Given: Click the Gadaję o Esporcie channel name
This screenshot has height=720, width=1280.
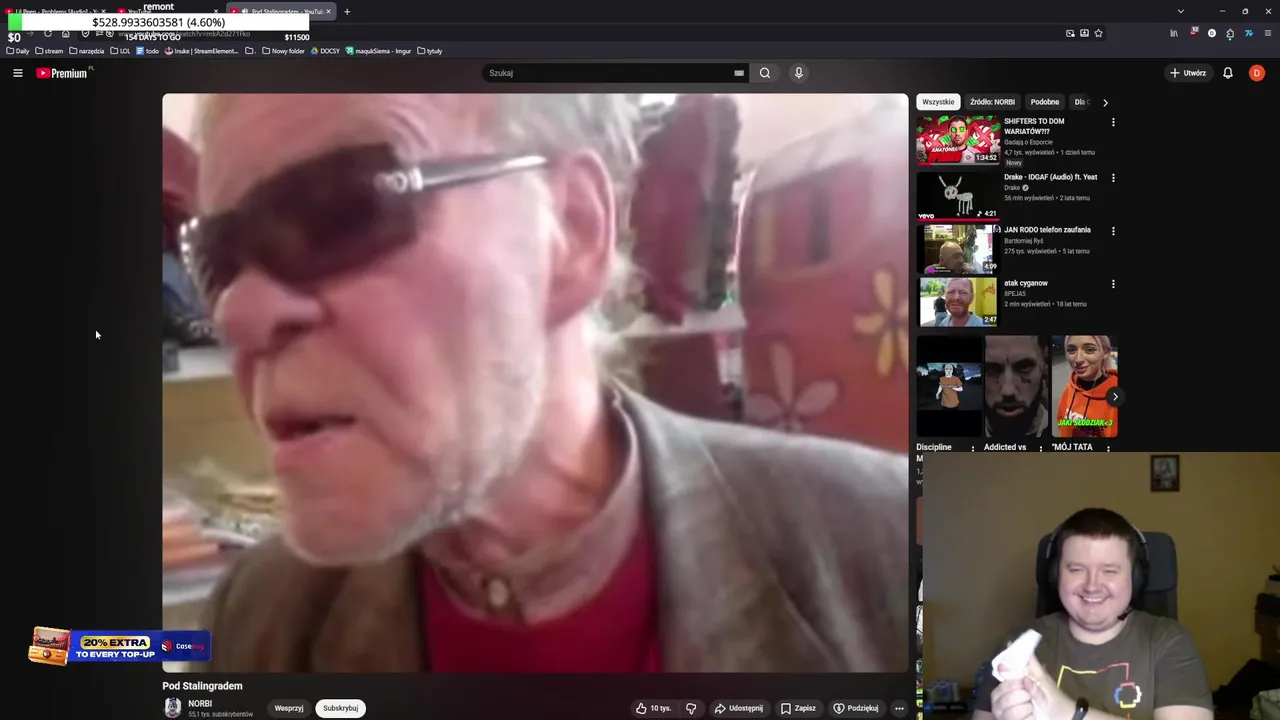Looking at the screenshot, I should (1028, 142).
